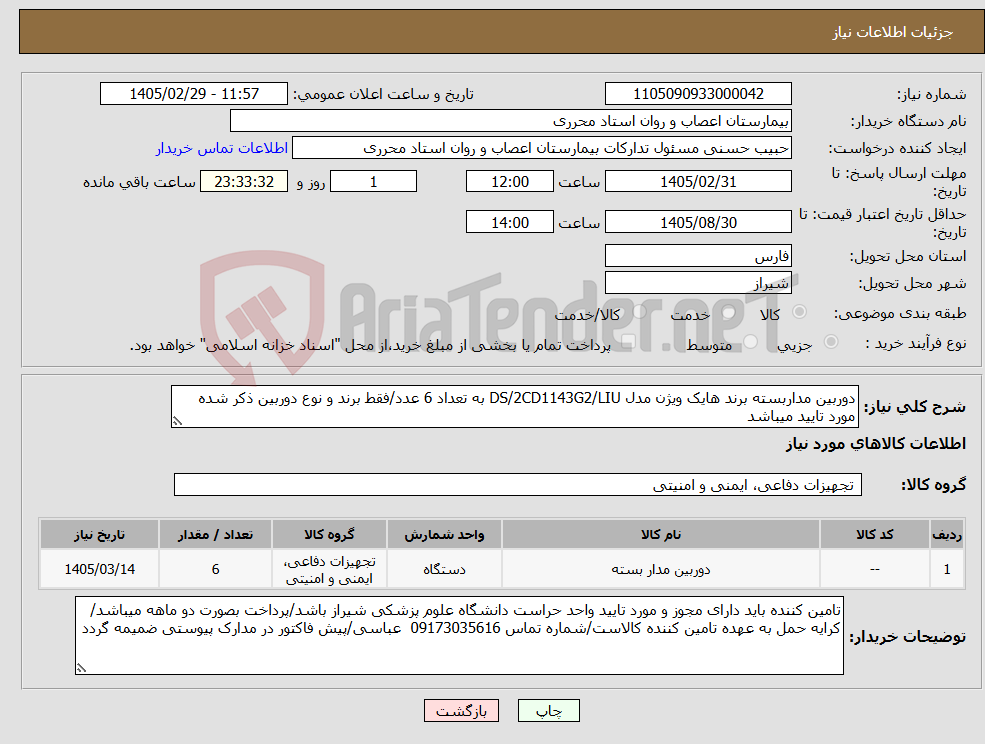The width and height of the screenshot is (985, 744).
Task: Click the row number cell 1
Action: [x=947, y=569]
